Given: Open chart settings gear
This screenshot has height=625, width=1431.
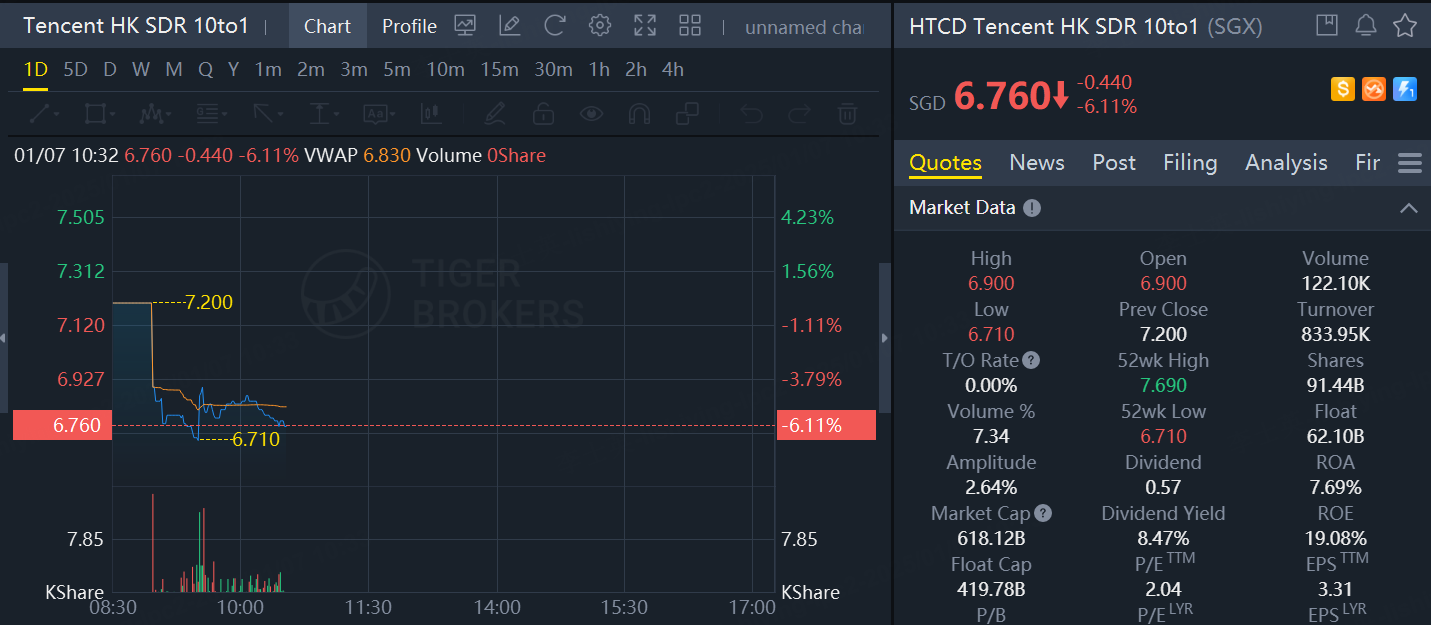Looking at the screenshot, I should 600,26.
